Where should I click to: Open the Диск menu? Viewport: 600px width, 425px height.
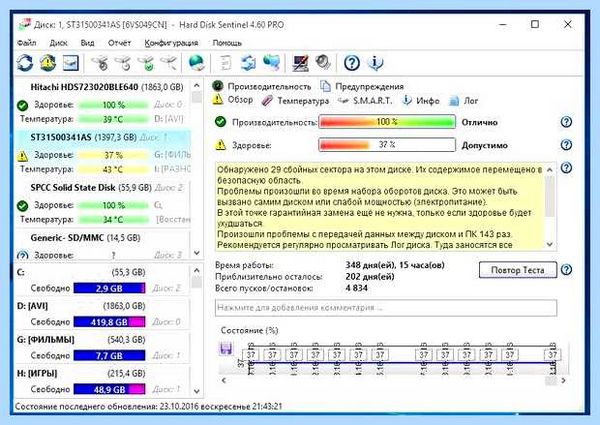(59, 43)
